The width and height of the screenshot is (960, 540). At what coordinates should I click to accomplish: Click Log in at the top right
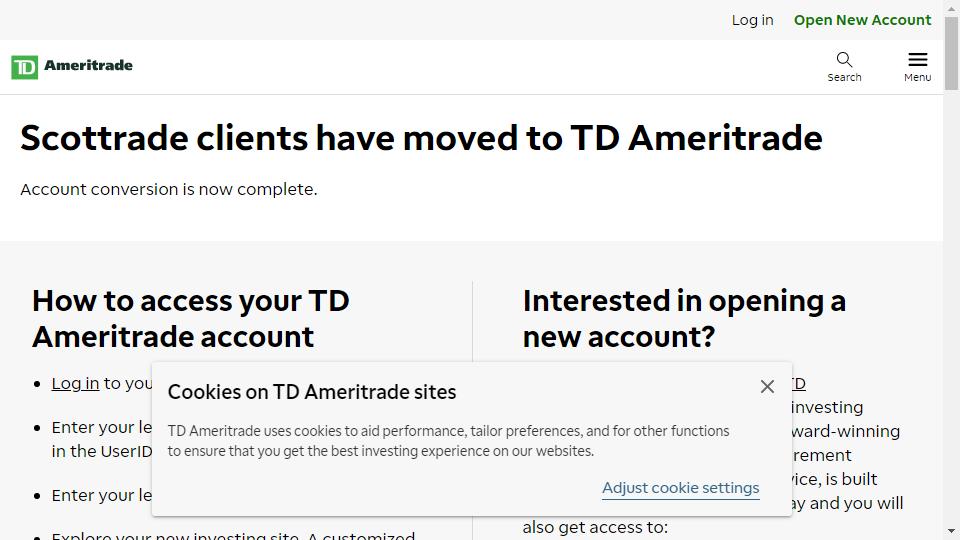(752, 20)
